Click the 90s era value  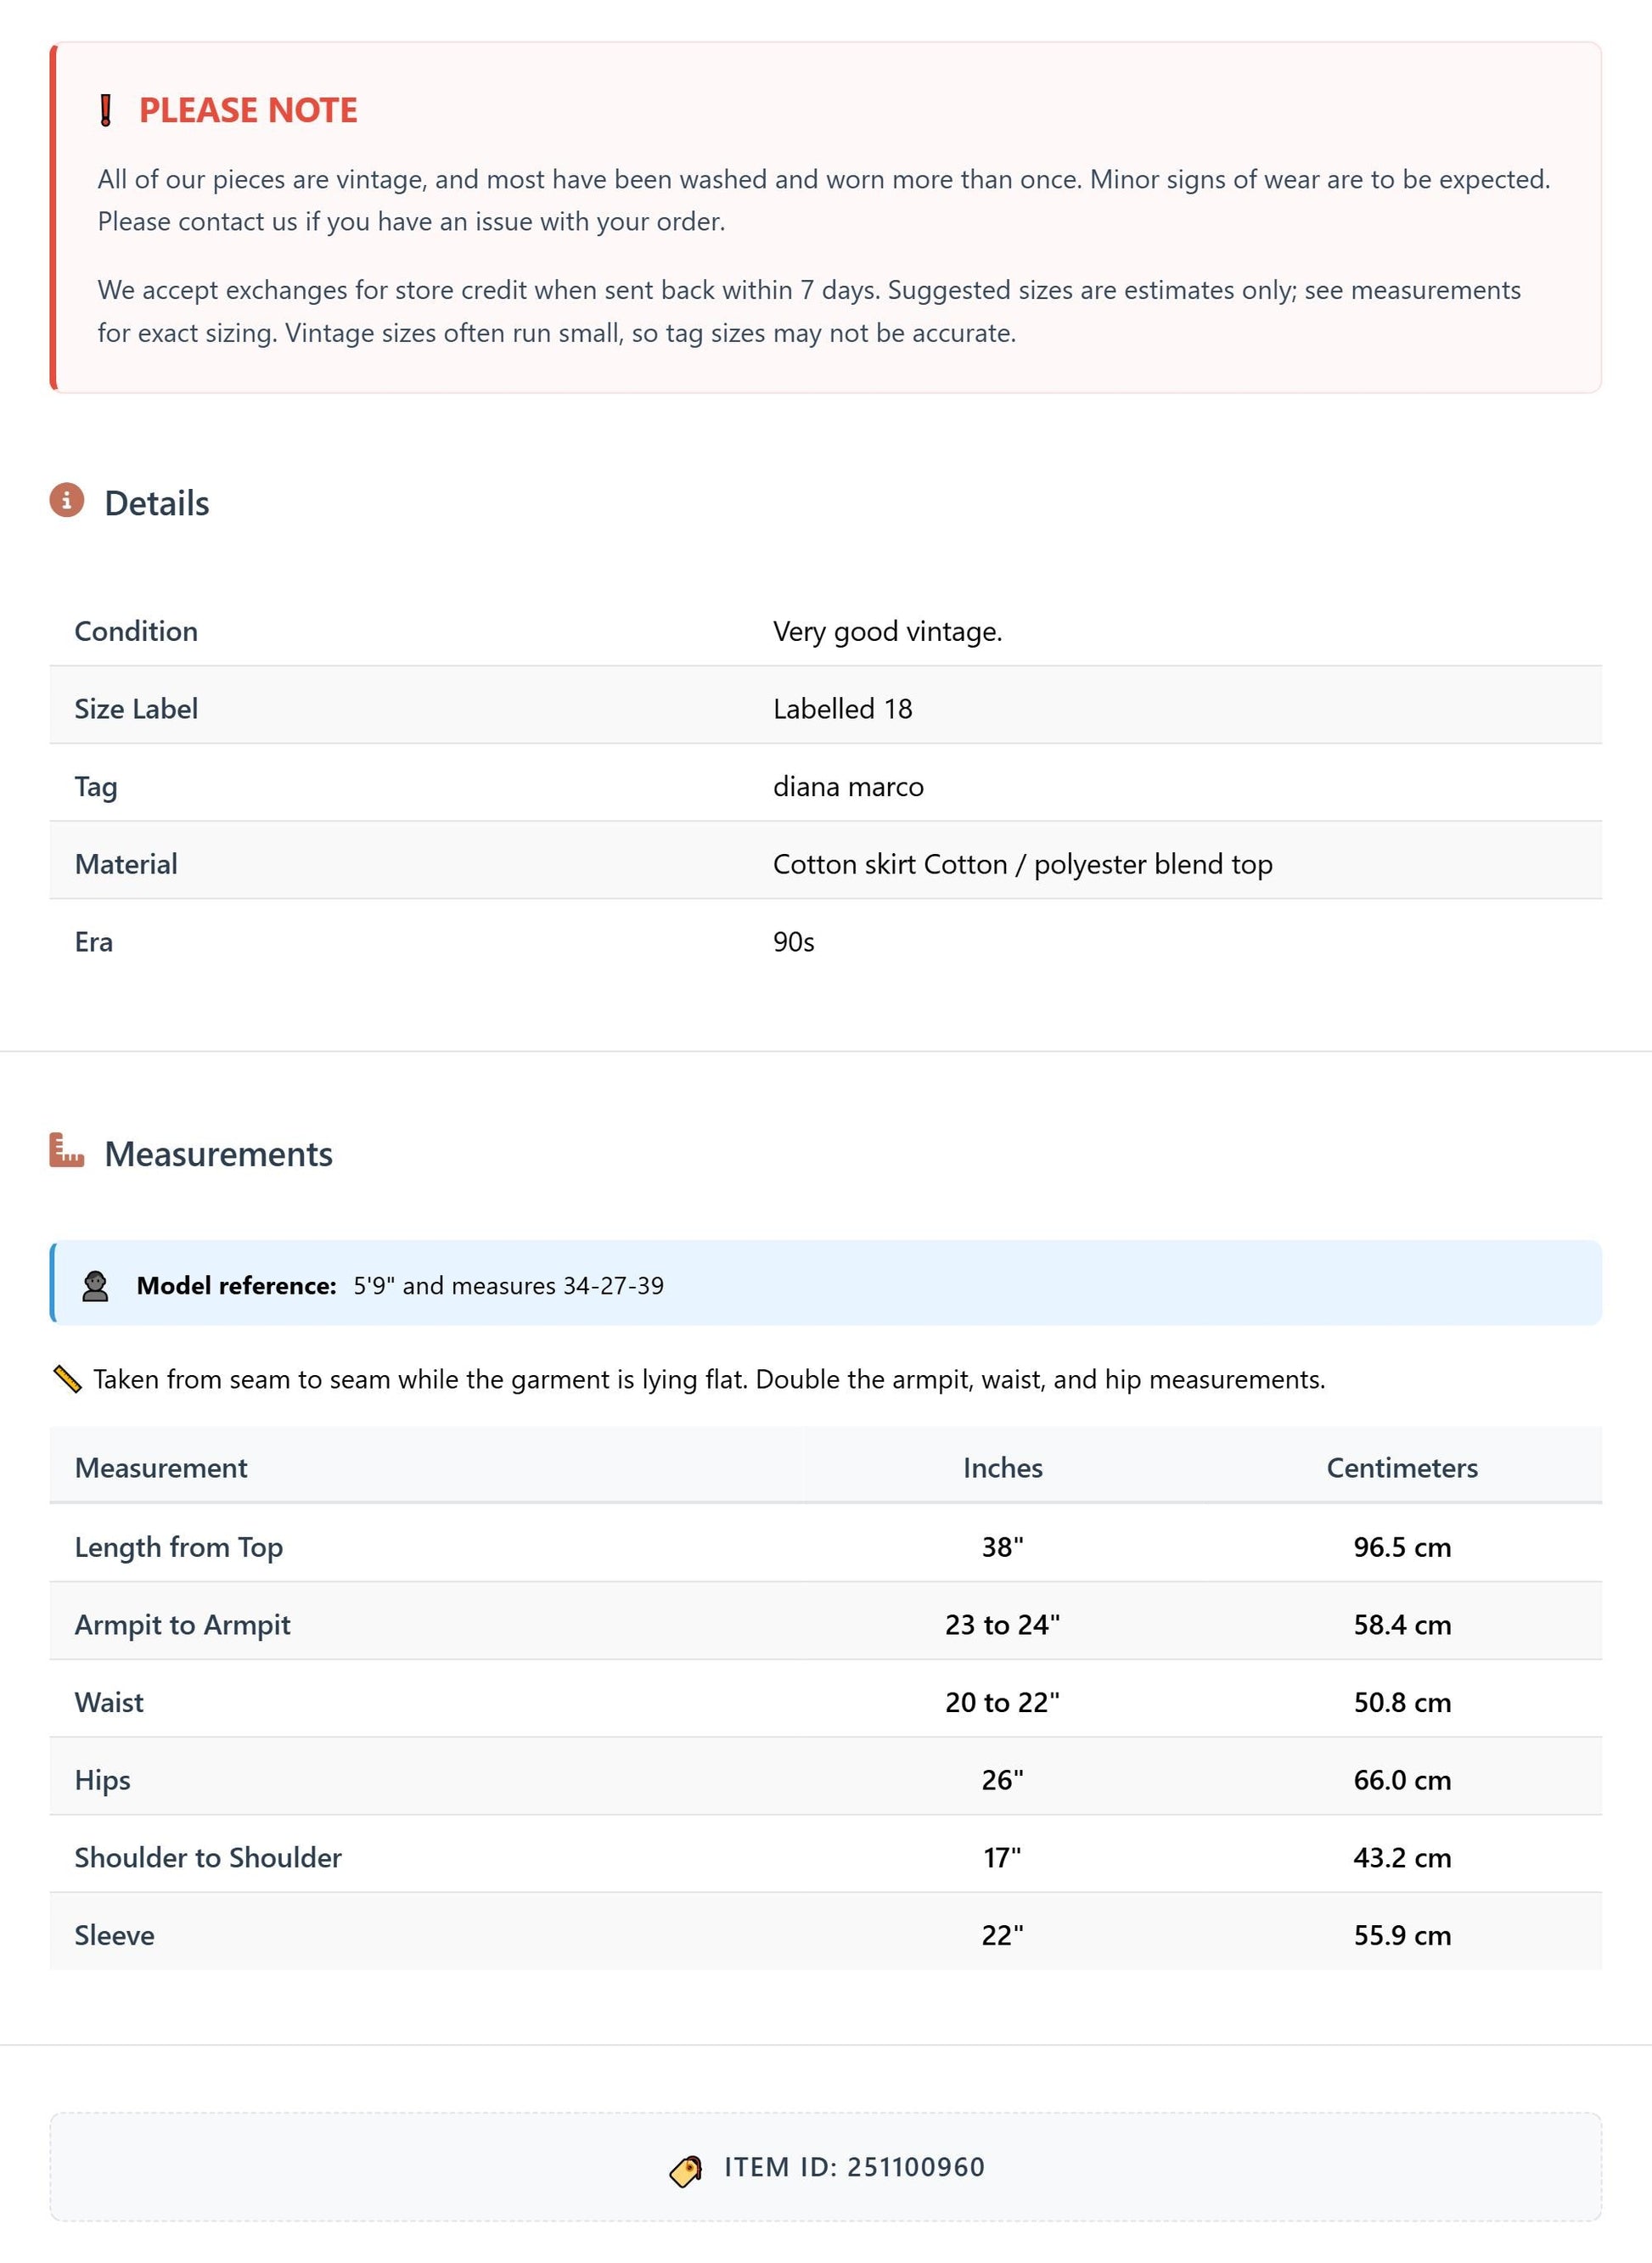tap(793, 942)
